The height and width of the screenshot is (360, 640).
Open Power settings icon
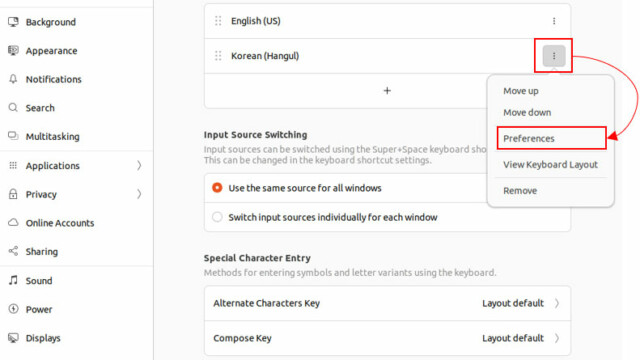(x=13, y=309)
